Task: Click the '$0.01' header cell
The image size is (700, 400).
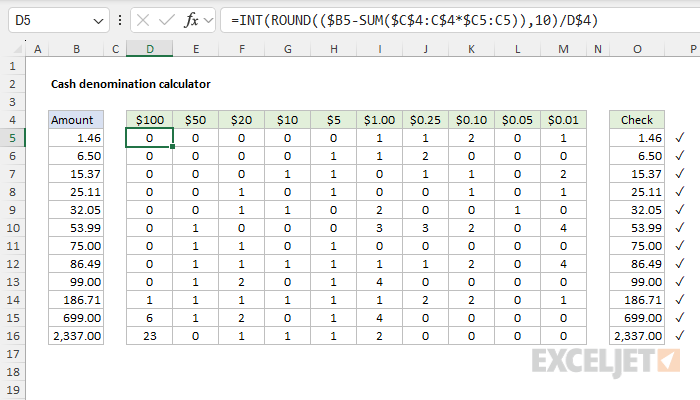Action: coord(563,120)
